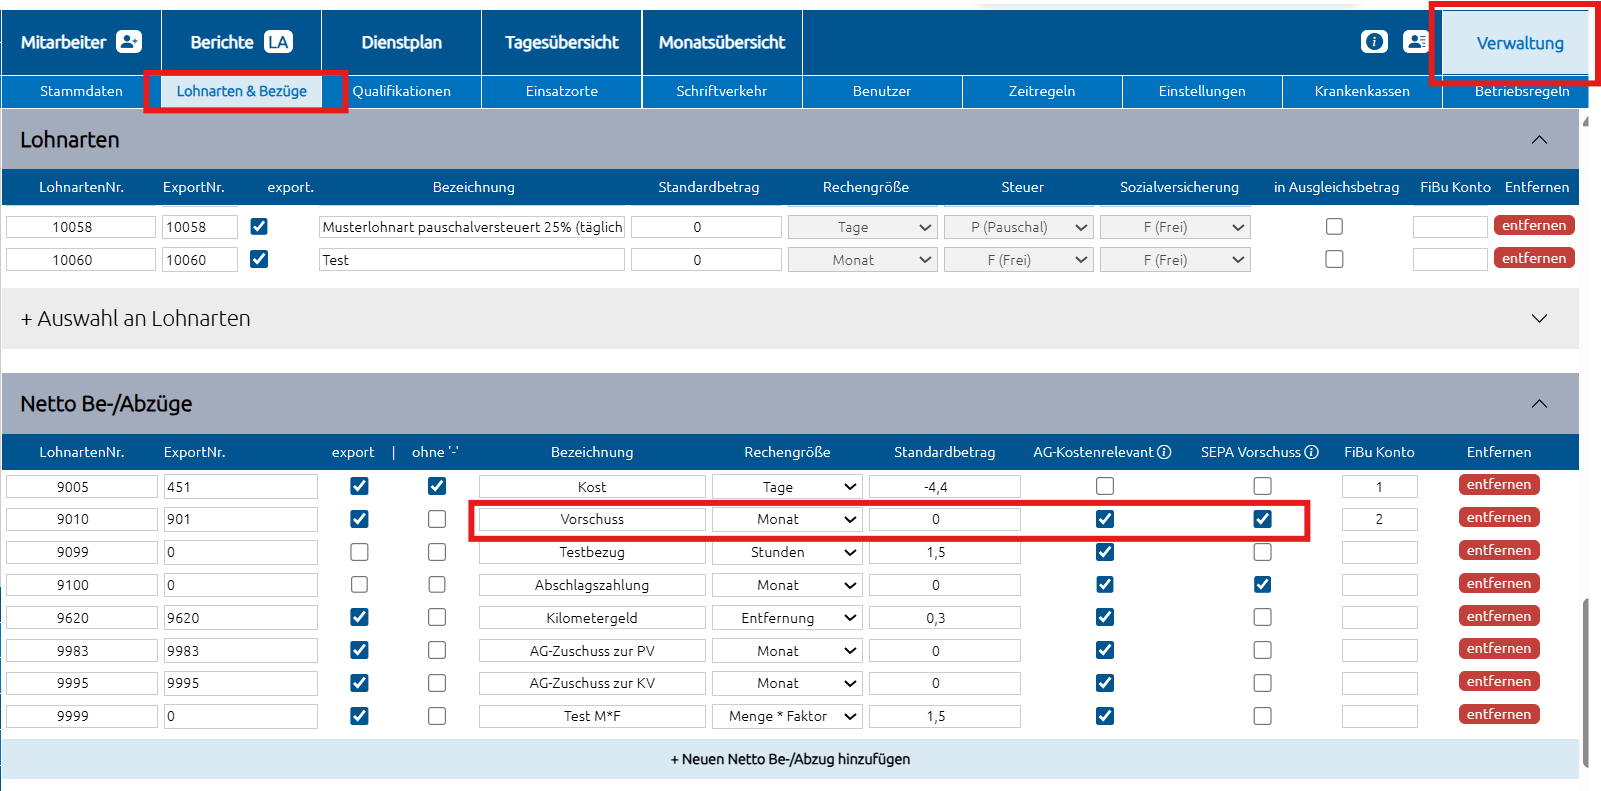Click info icon next to SEPA Vorschuss

coord(1311,452)
